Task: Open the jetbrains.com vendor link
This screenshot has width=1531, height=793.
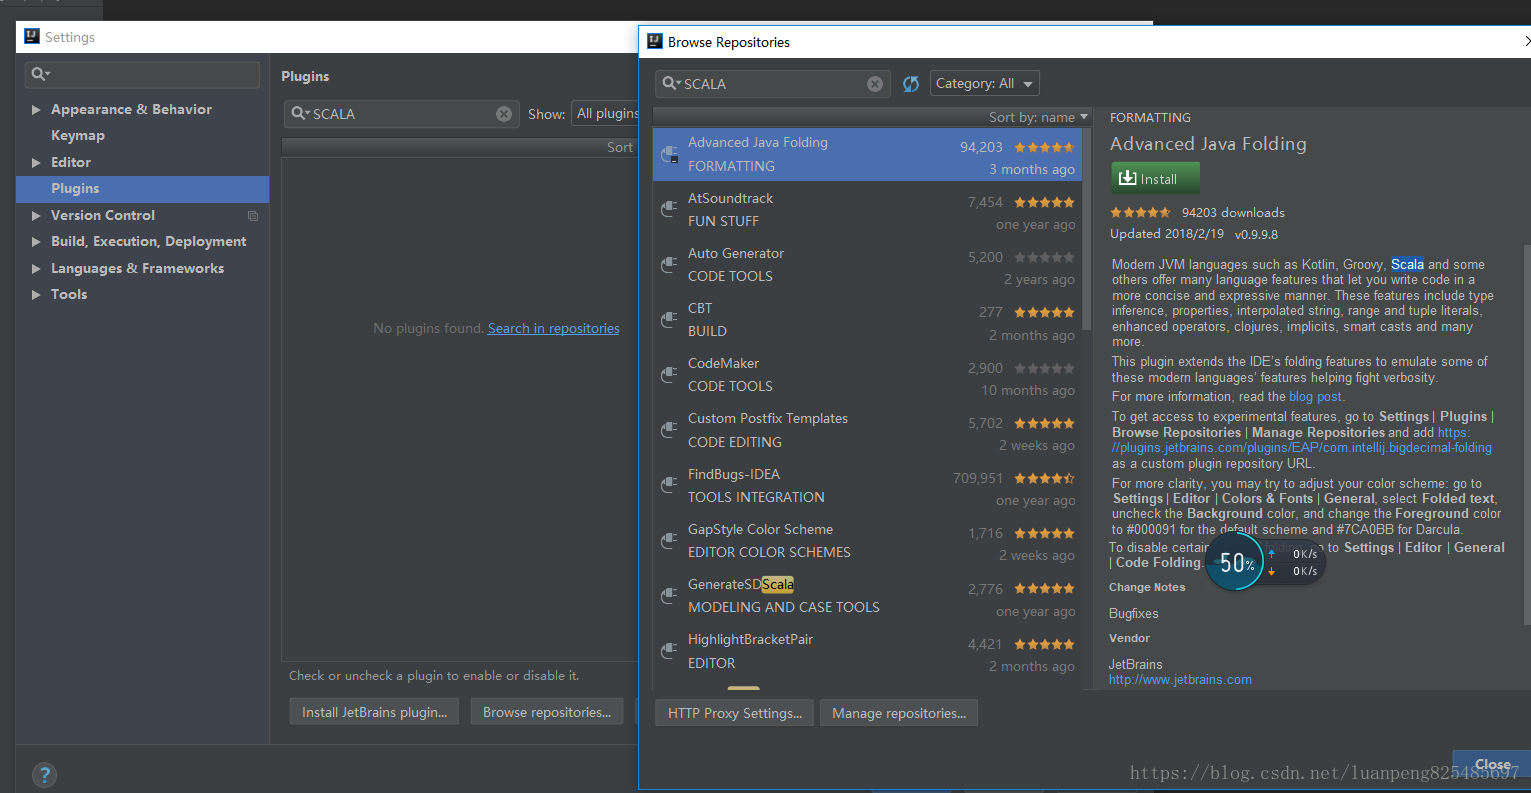Action: pyautogui.click(x=1180, y=680)
